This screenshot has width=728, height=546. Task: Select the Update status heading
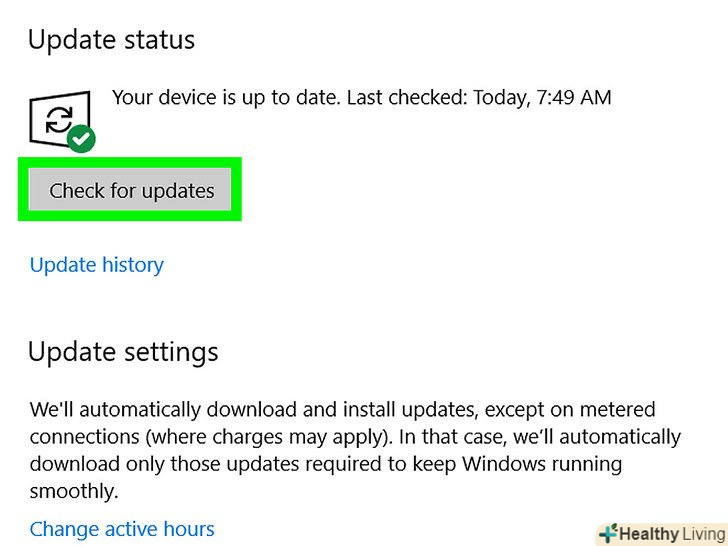[x=111, y=40]
